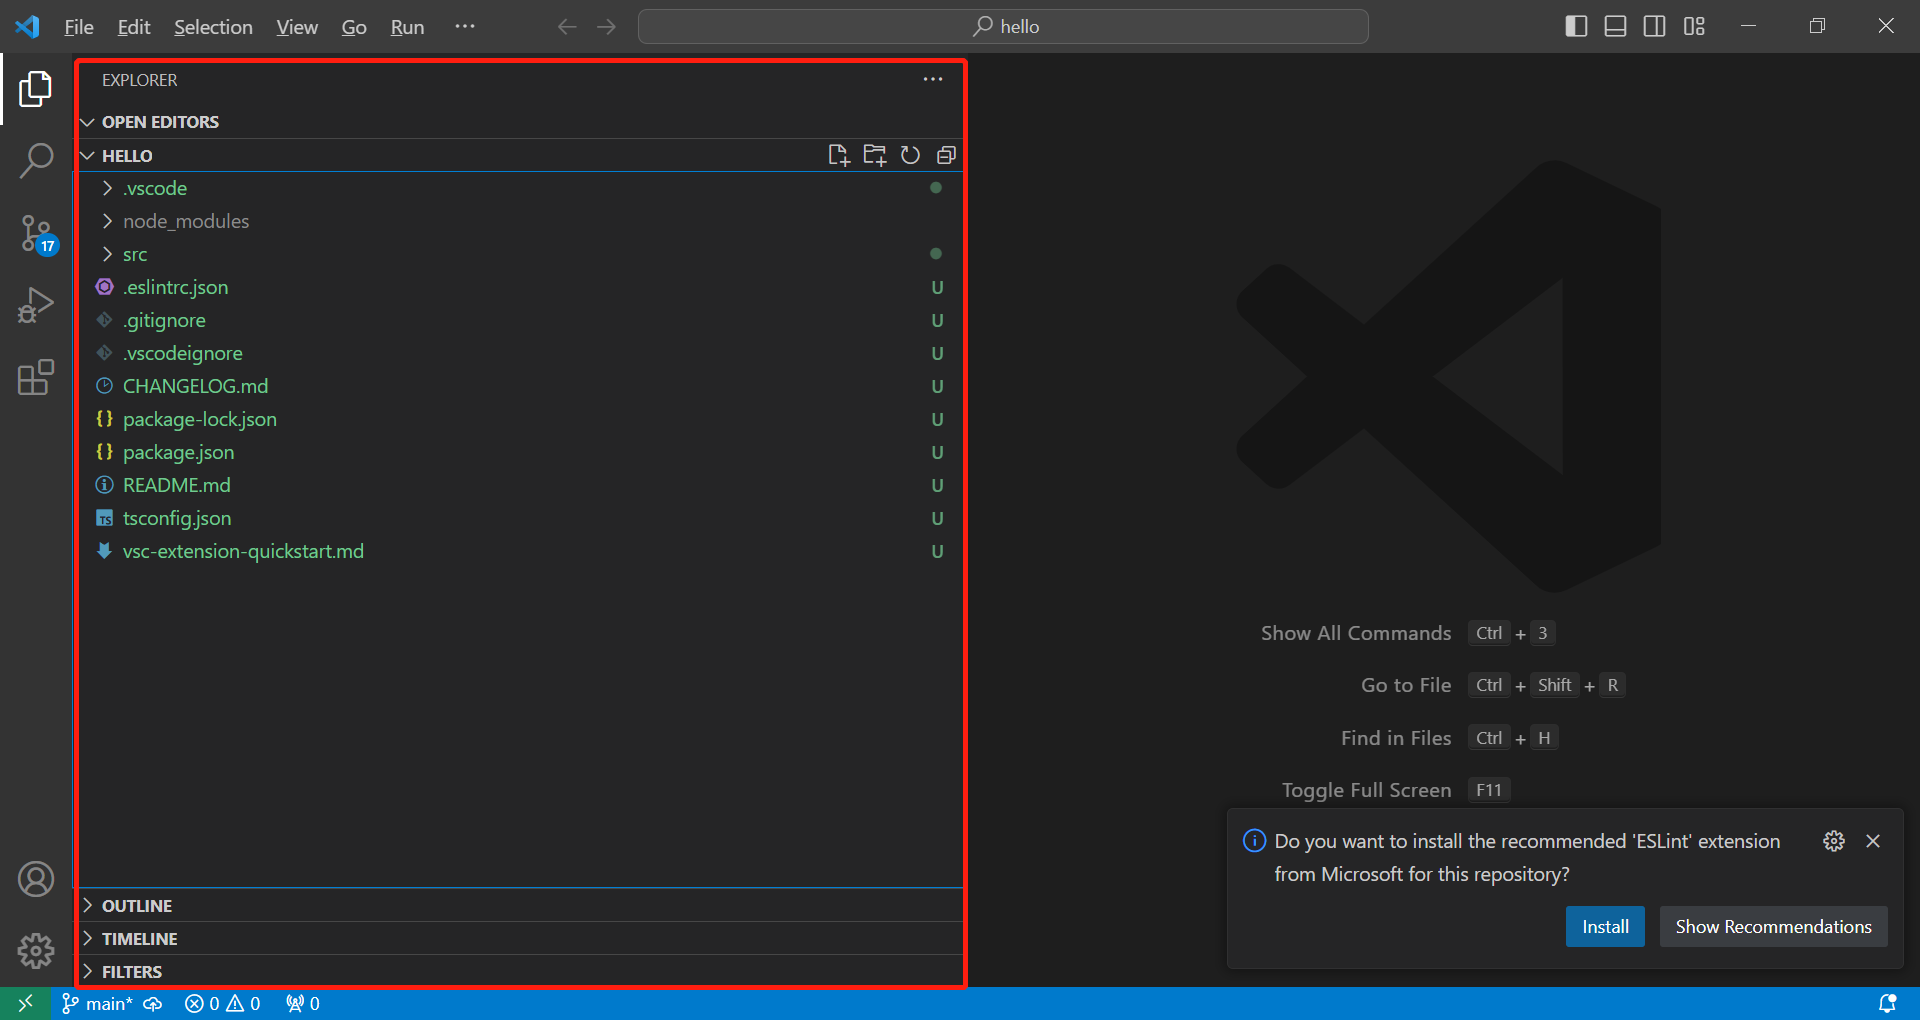
Task: Expand the src folder
Action: [x=520, y=254]
